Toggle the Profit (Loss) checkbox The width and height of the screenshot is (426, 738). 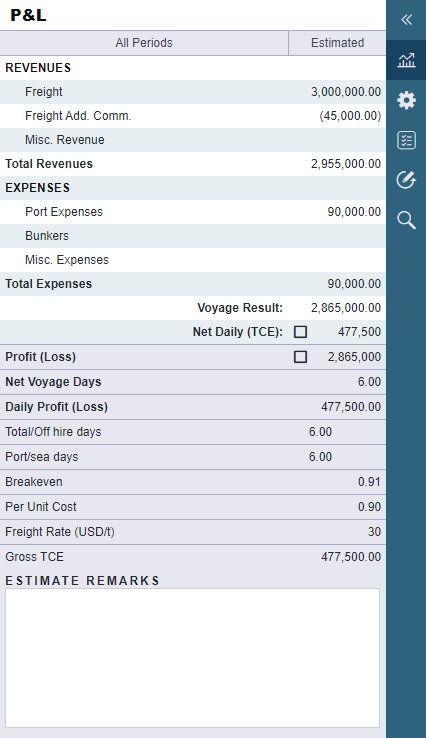300,357
